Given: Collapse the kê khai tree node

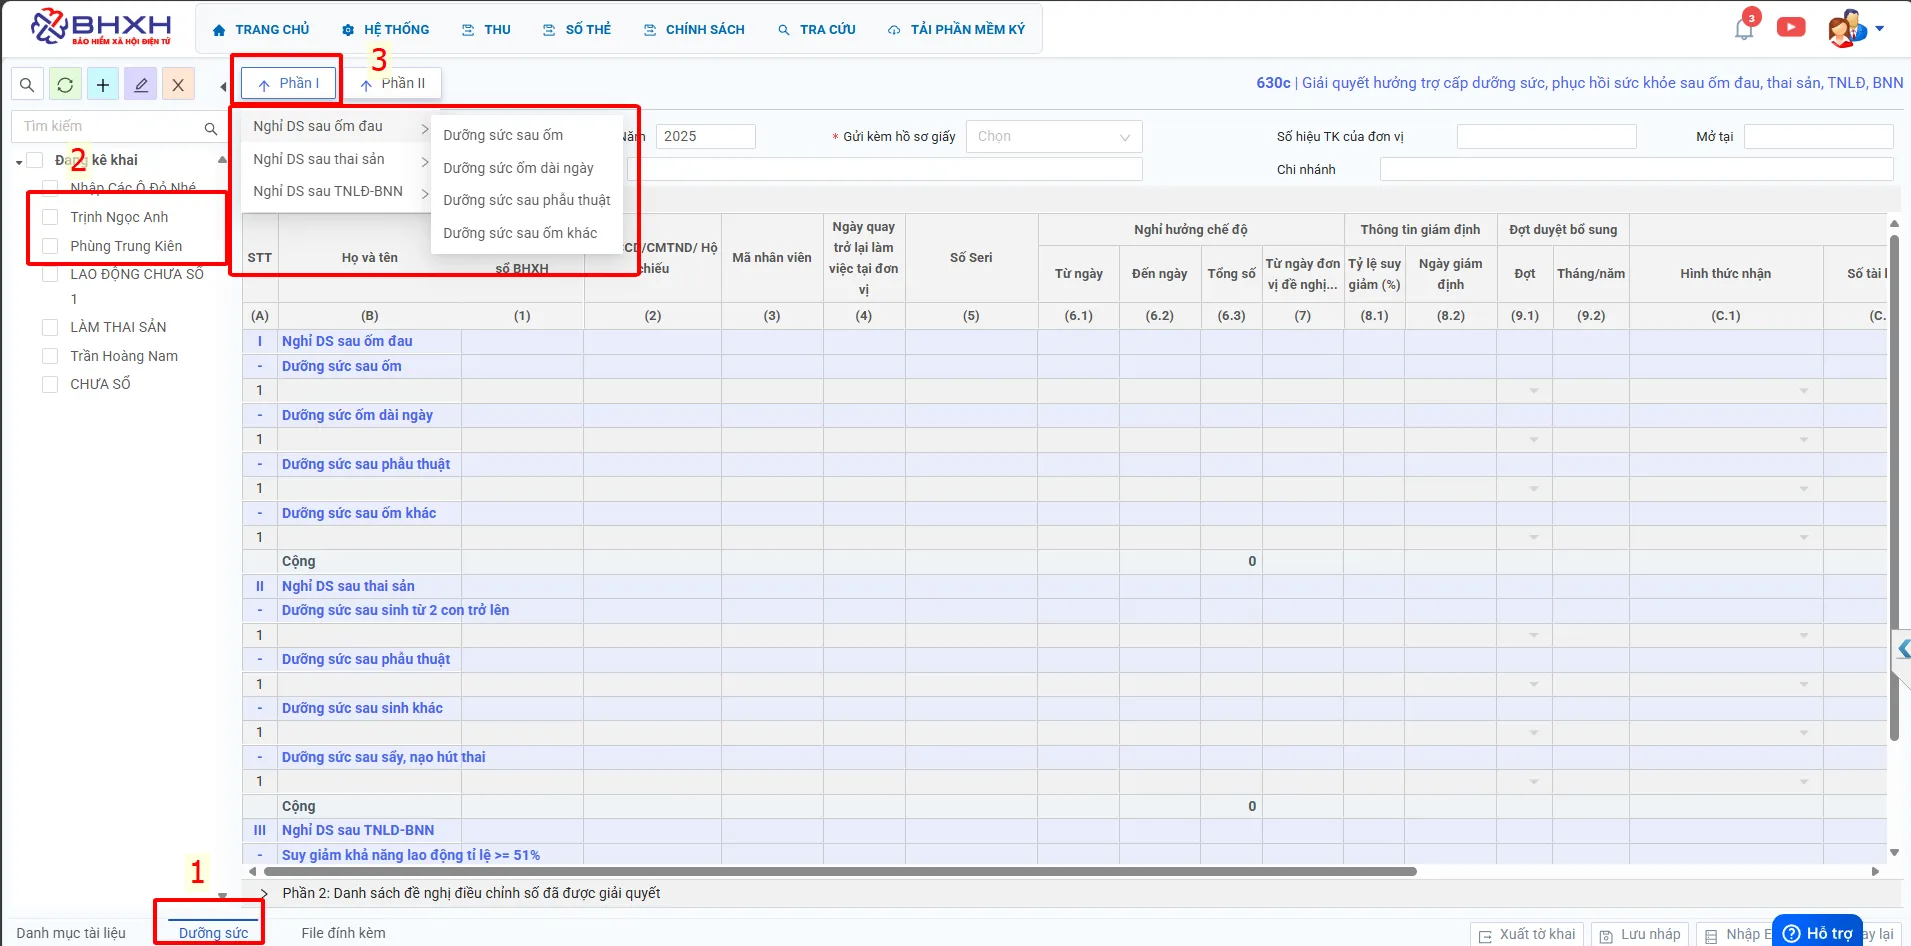Looking at the screenshot, I should coord(19,161).
